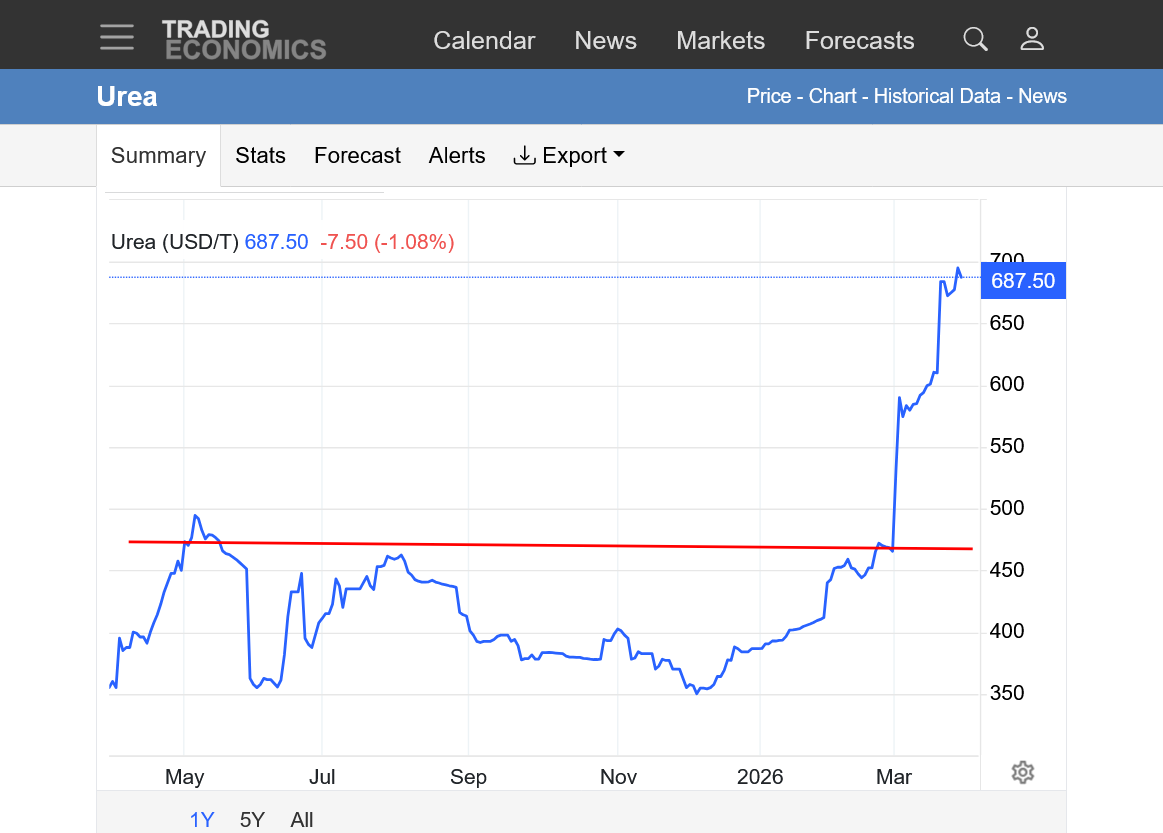The image size is (1163, 833).
Task: Click the Trading Economics logo
Action: point(244,39)
